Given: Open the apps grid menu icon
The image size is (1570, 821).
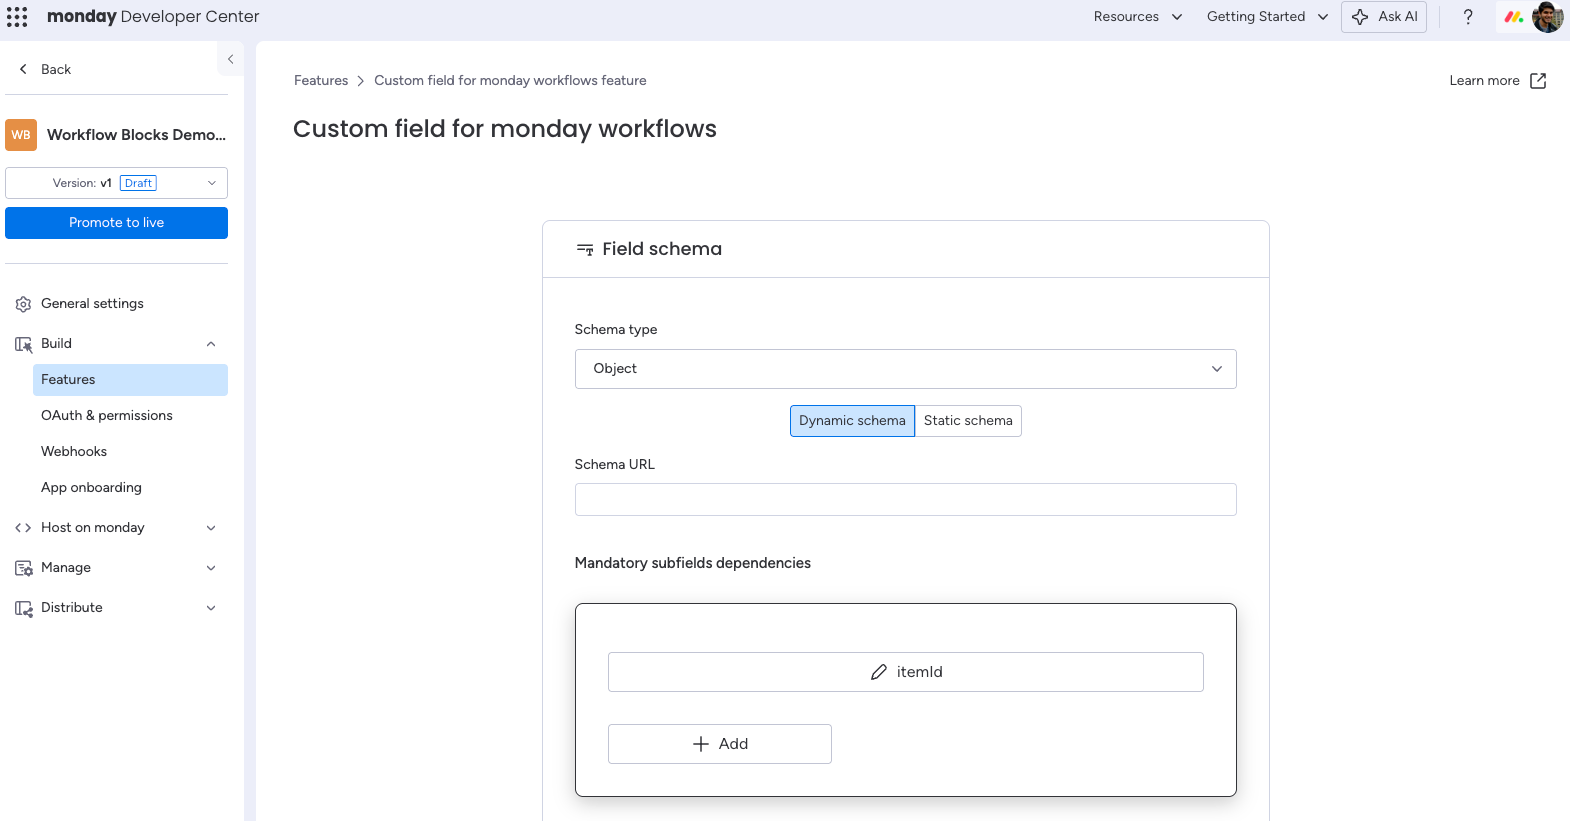Looking at the screenshot, I should point(17,17).
